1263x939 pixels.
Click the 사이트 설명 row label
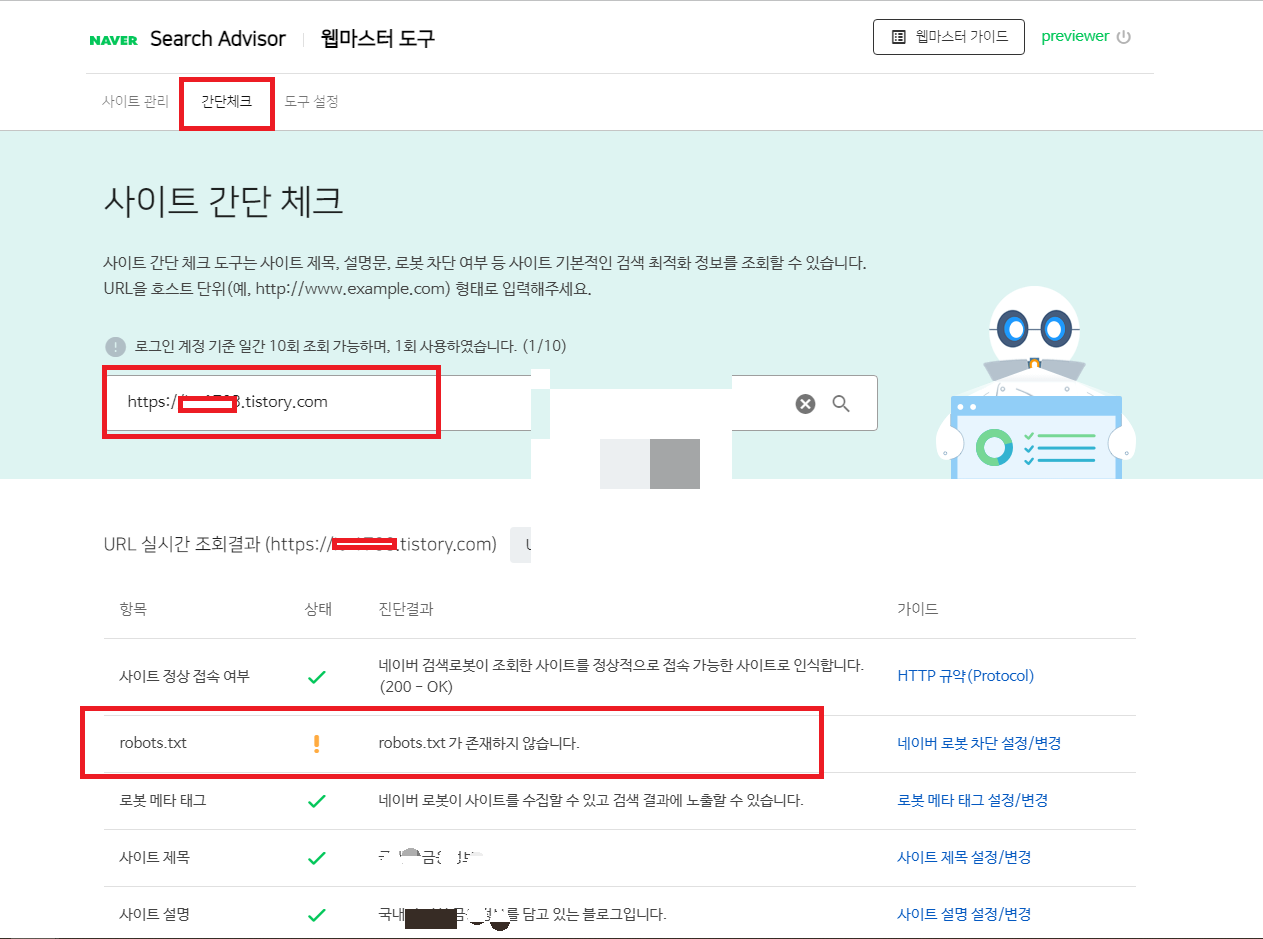tap(154, 915)
